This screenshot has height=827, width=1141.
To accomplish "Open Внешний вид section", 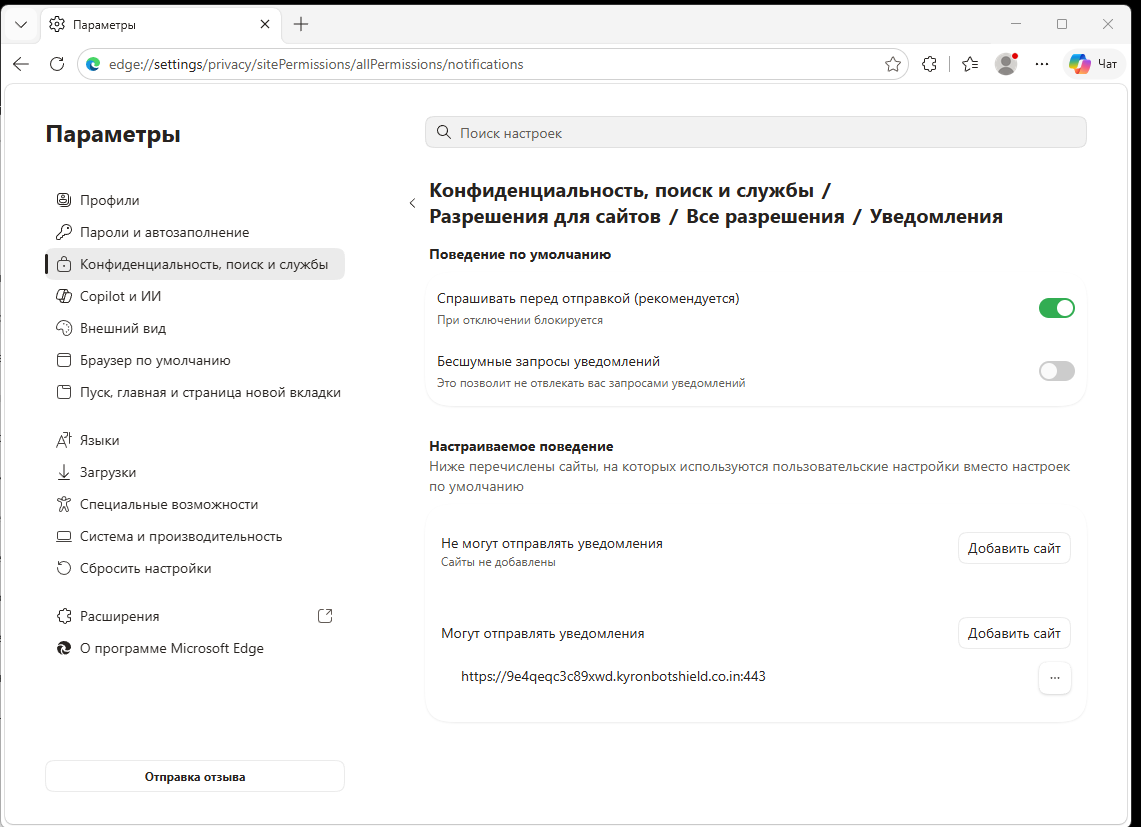I will (195, 328).
